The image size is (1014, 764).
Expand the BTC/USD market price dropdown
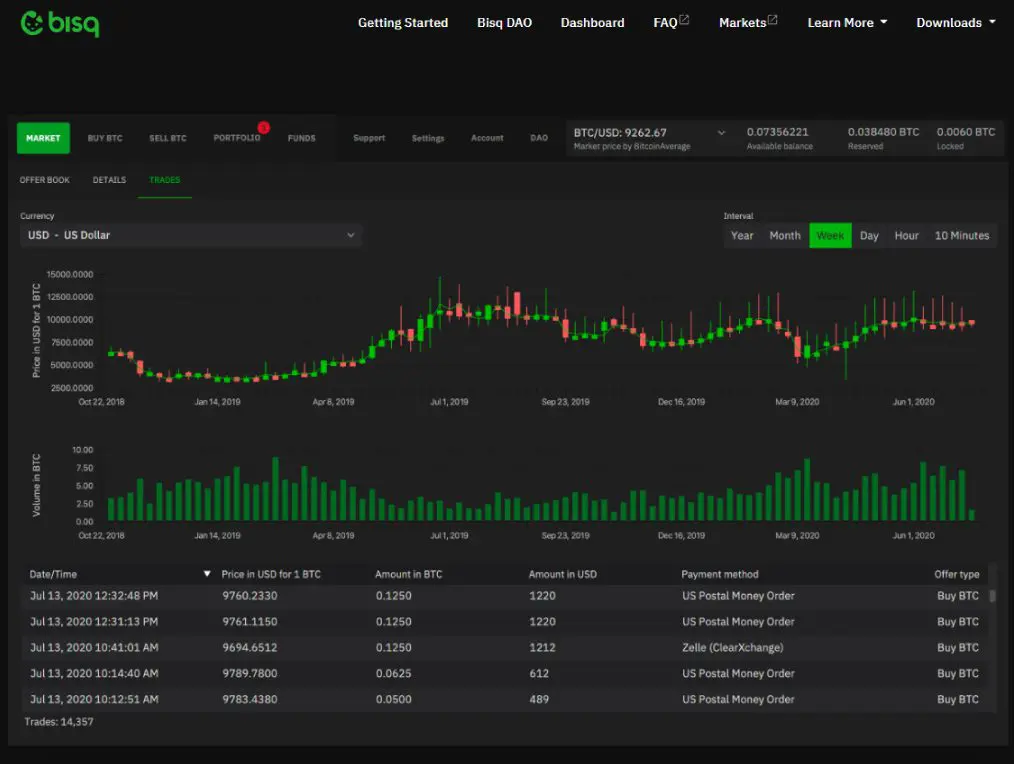coord(721,133)
